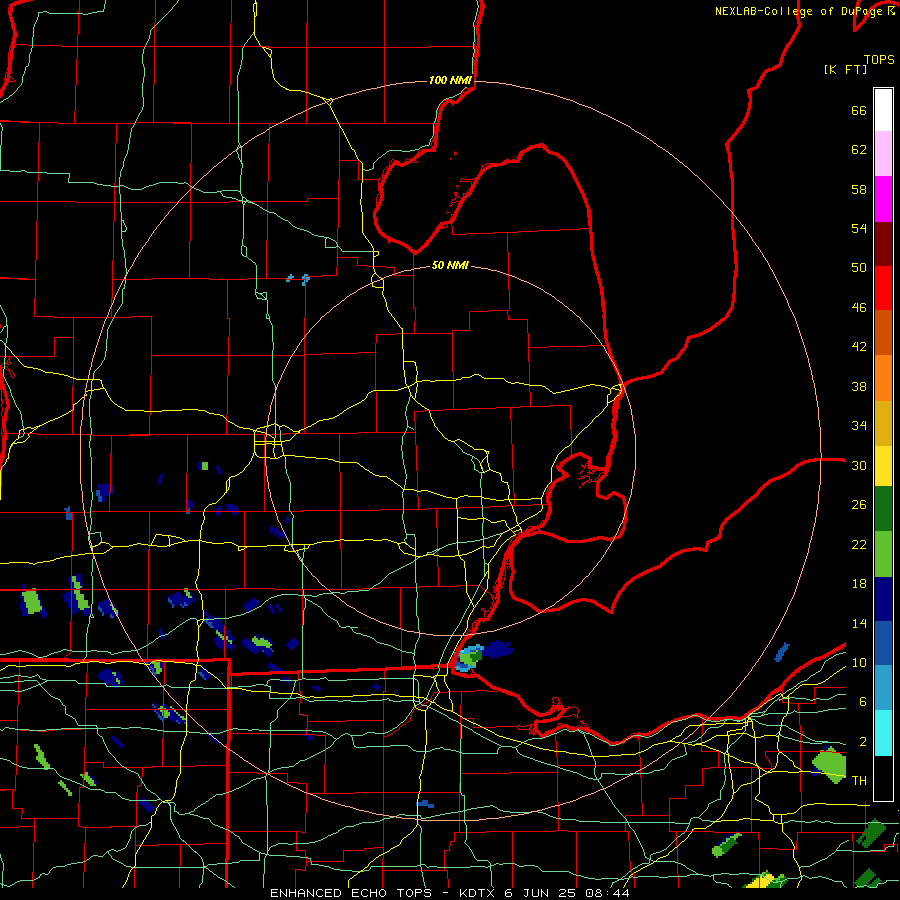Screen dimensions: 900x900
Task: Click the navy 18 kft legend swatch
Action: [x=883, y=599]
